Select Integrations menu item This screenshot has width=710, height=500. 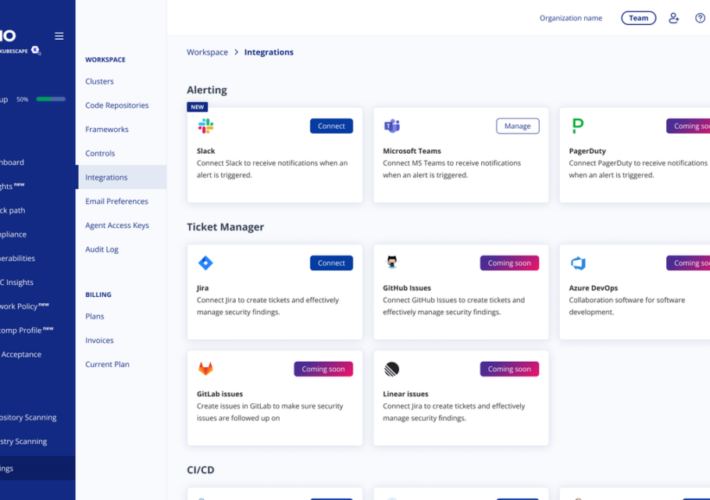point(121,177)
